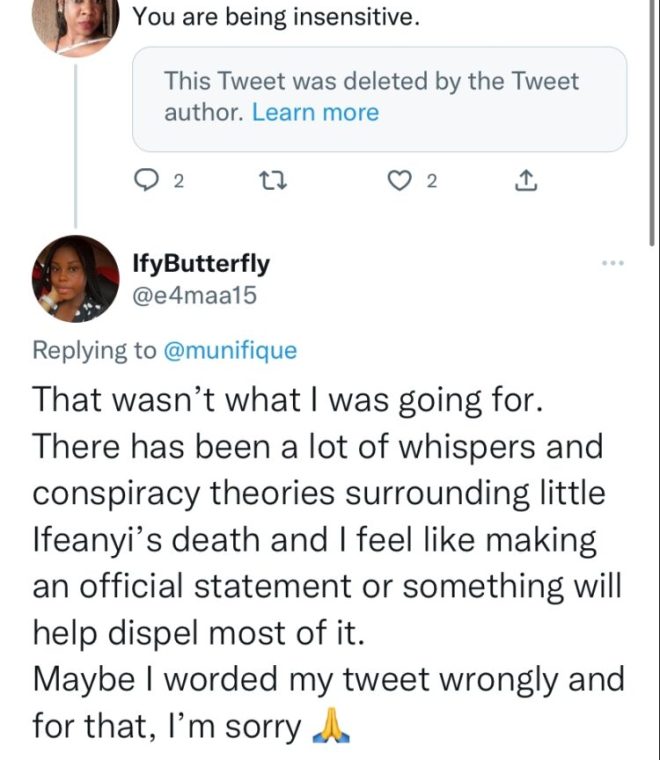The height and width of the screenshot is (760, 660).
Task: Open the "You are being insensitive." tweet text
Action: (x=275, y=17)
